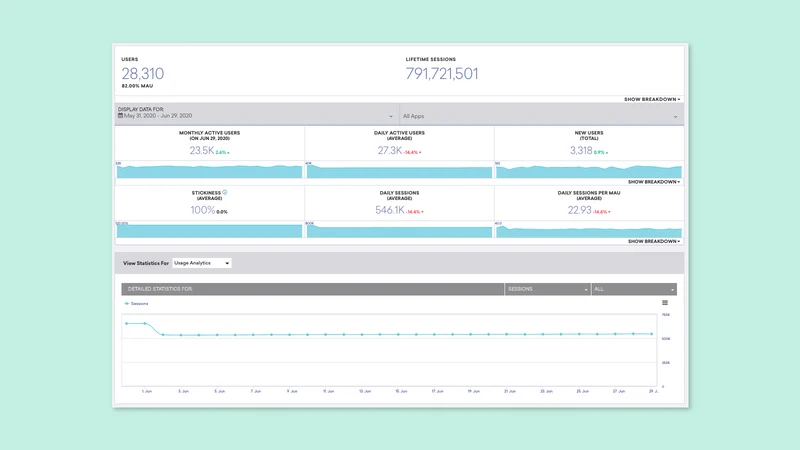Click the calendar icon beside the date range

[x=120, y=116]
